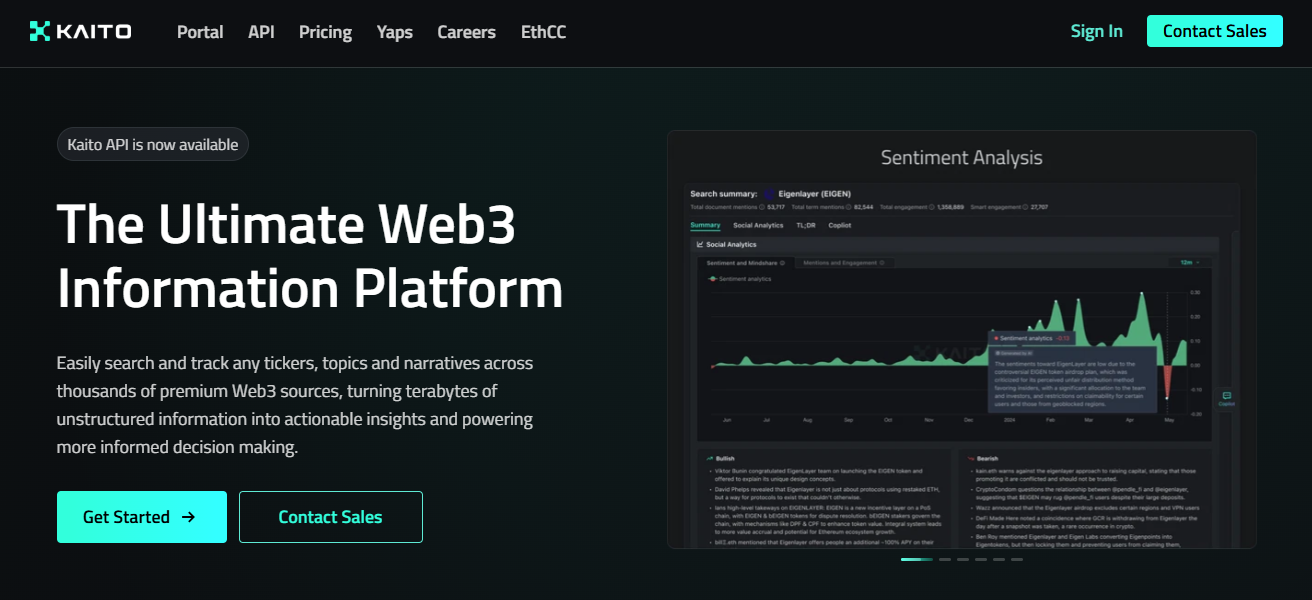
Task: Select the last carousel slide indicator
Action: click(1016, 559)
